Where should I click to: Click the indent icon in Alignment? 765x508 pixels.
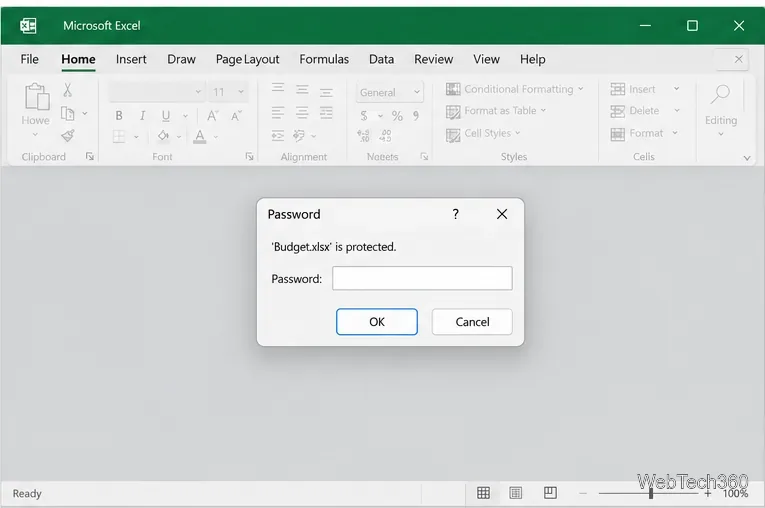coord(278,136)
